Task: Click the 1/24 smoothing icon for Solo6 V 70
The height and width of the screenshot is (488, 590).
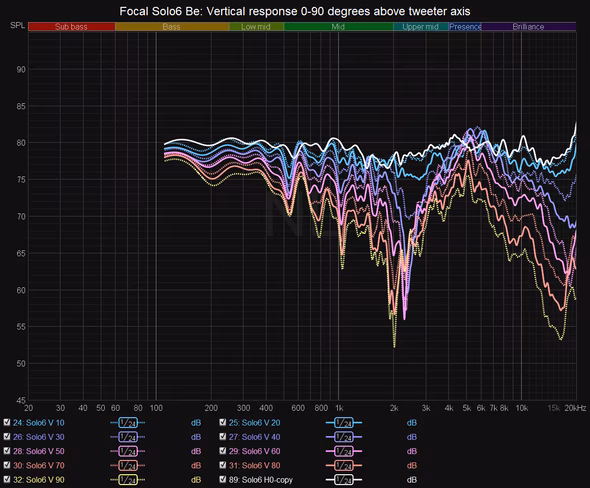Action: (x=128, y=466)
